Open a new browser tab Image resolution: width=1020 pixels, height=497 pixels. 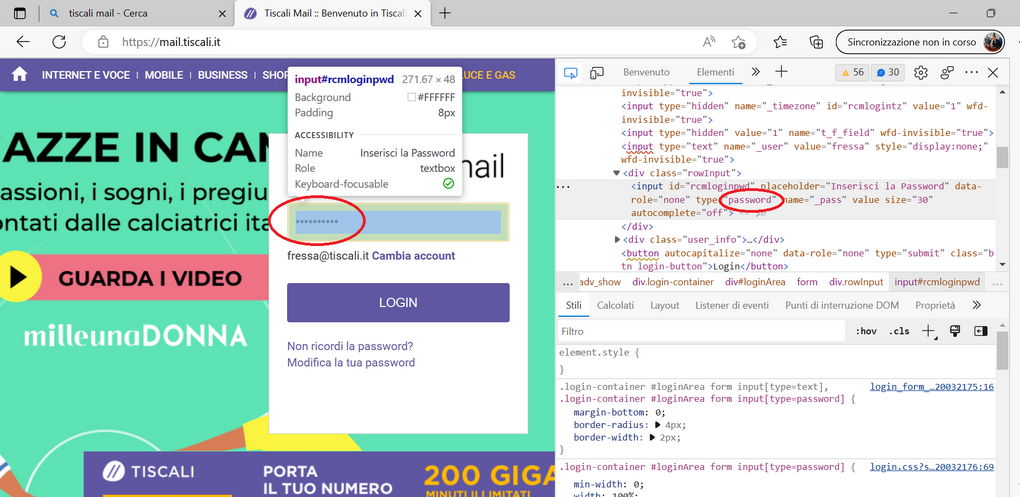[445, 13]
